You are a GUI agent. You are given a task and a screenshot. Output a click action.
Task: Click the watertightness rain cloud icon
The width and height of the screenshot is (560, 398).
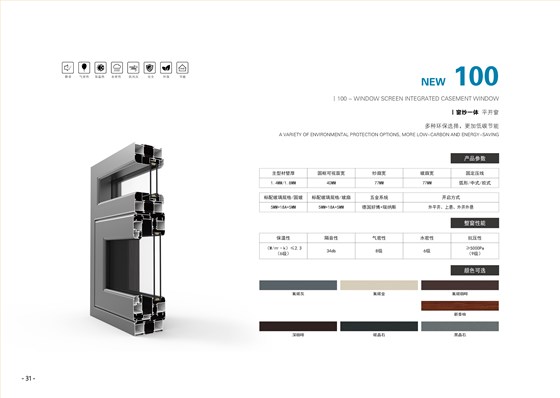click(x=117, y=68)
